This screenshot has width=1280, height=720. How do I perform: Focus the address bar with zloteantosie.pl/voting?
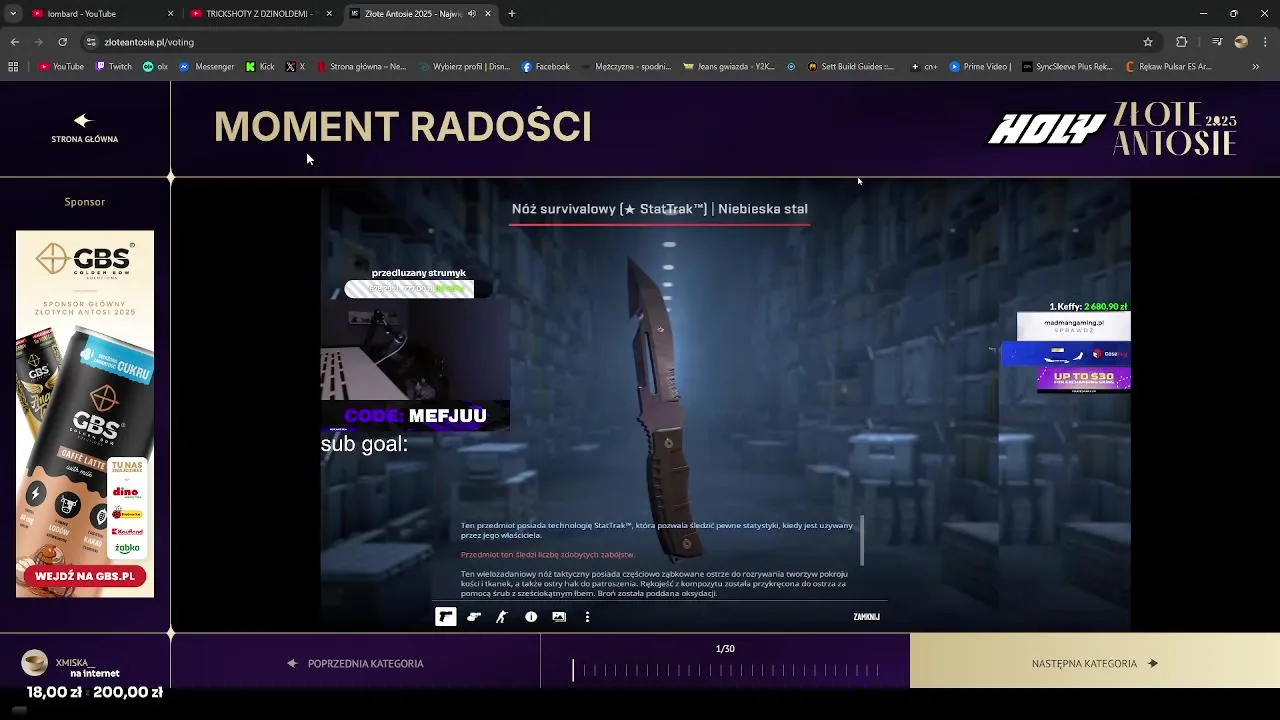coord(620,42)
